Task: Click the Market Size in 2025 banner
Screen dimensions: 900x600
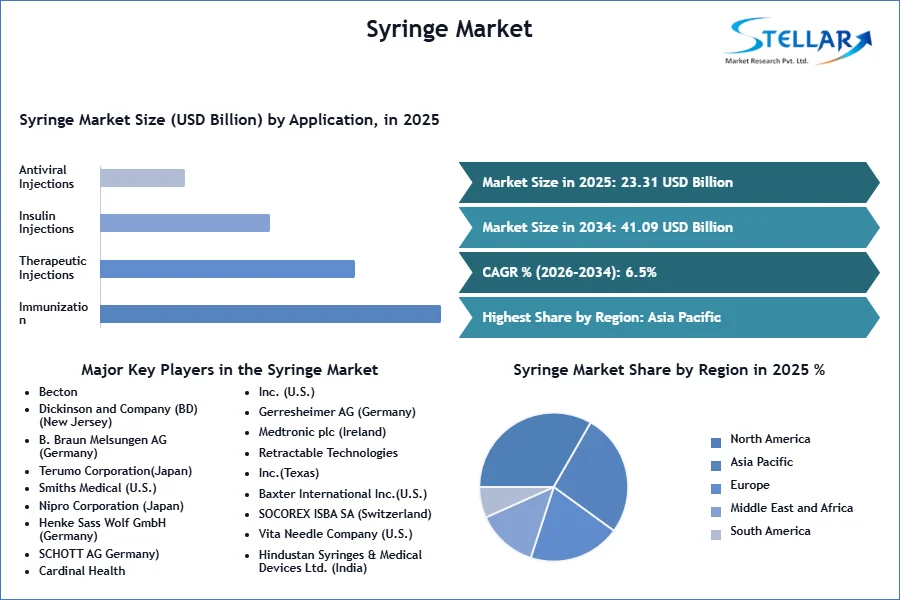Action: 669,183
